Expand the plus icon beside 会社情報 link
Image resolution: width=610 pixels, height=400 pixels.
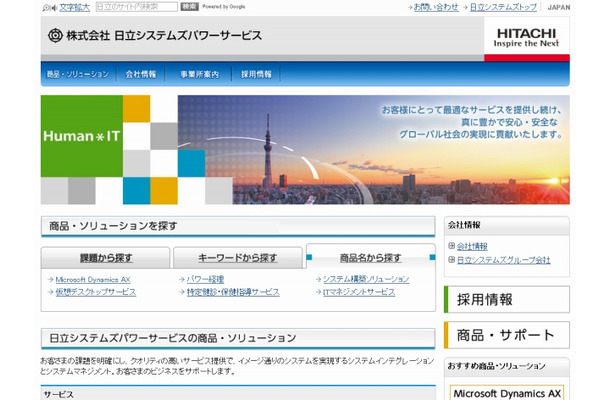point(451,246)
